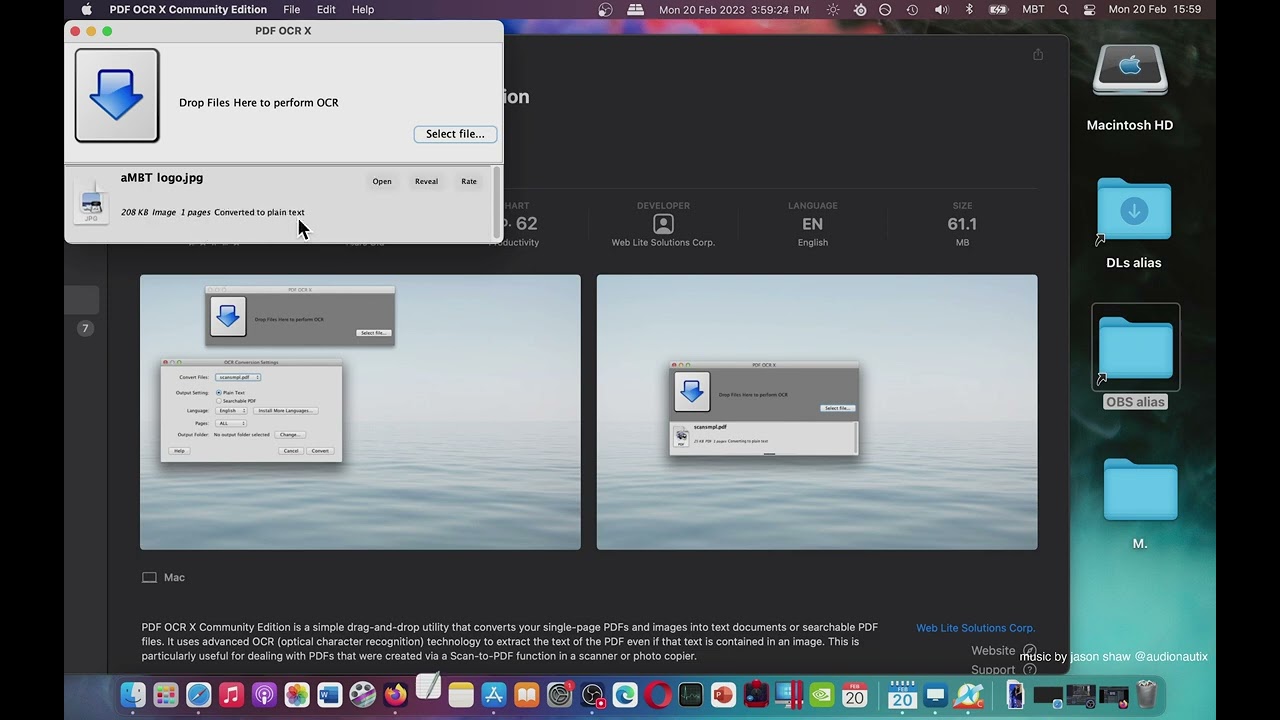Click 'Converted to plain text' status text
The width and height of the screenshot is (1280, 720).
tap(259, 212)
